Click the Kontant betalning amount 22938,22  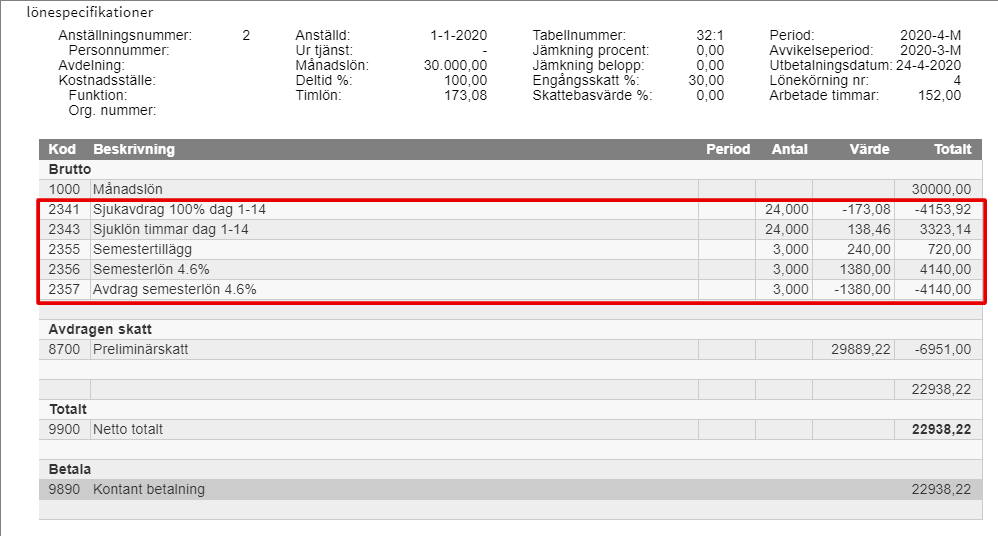coord(941,490)
